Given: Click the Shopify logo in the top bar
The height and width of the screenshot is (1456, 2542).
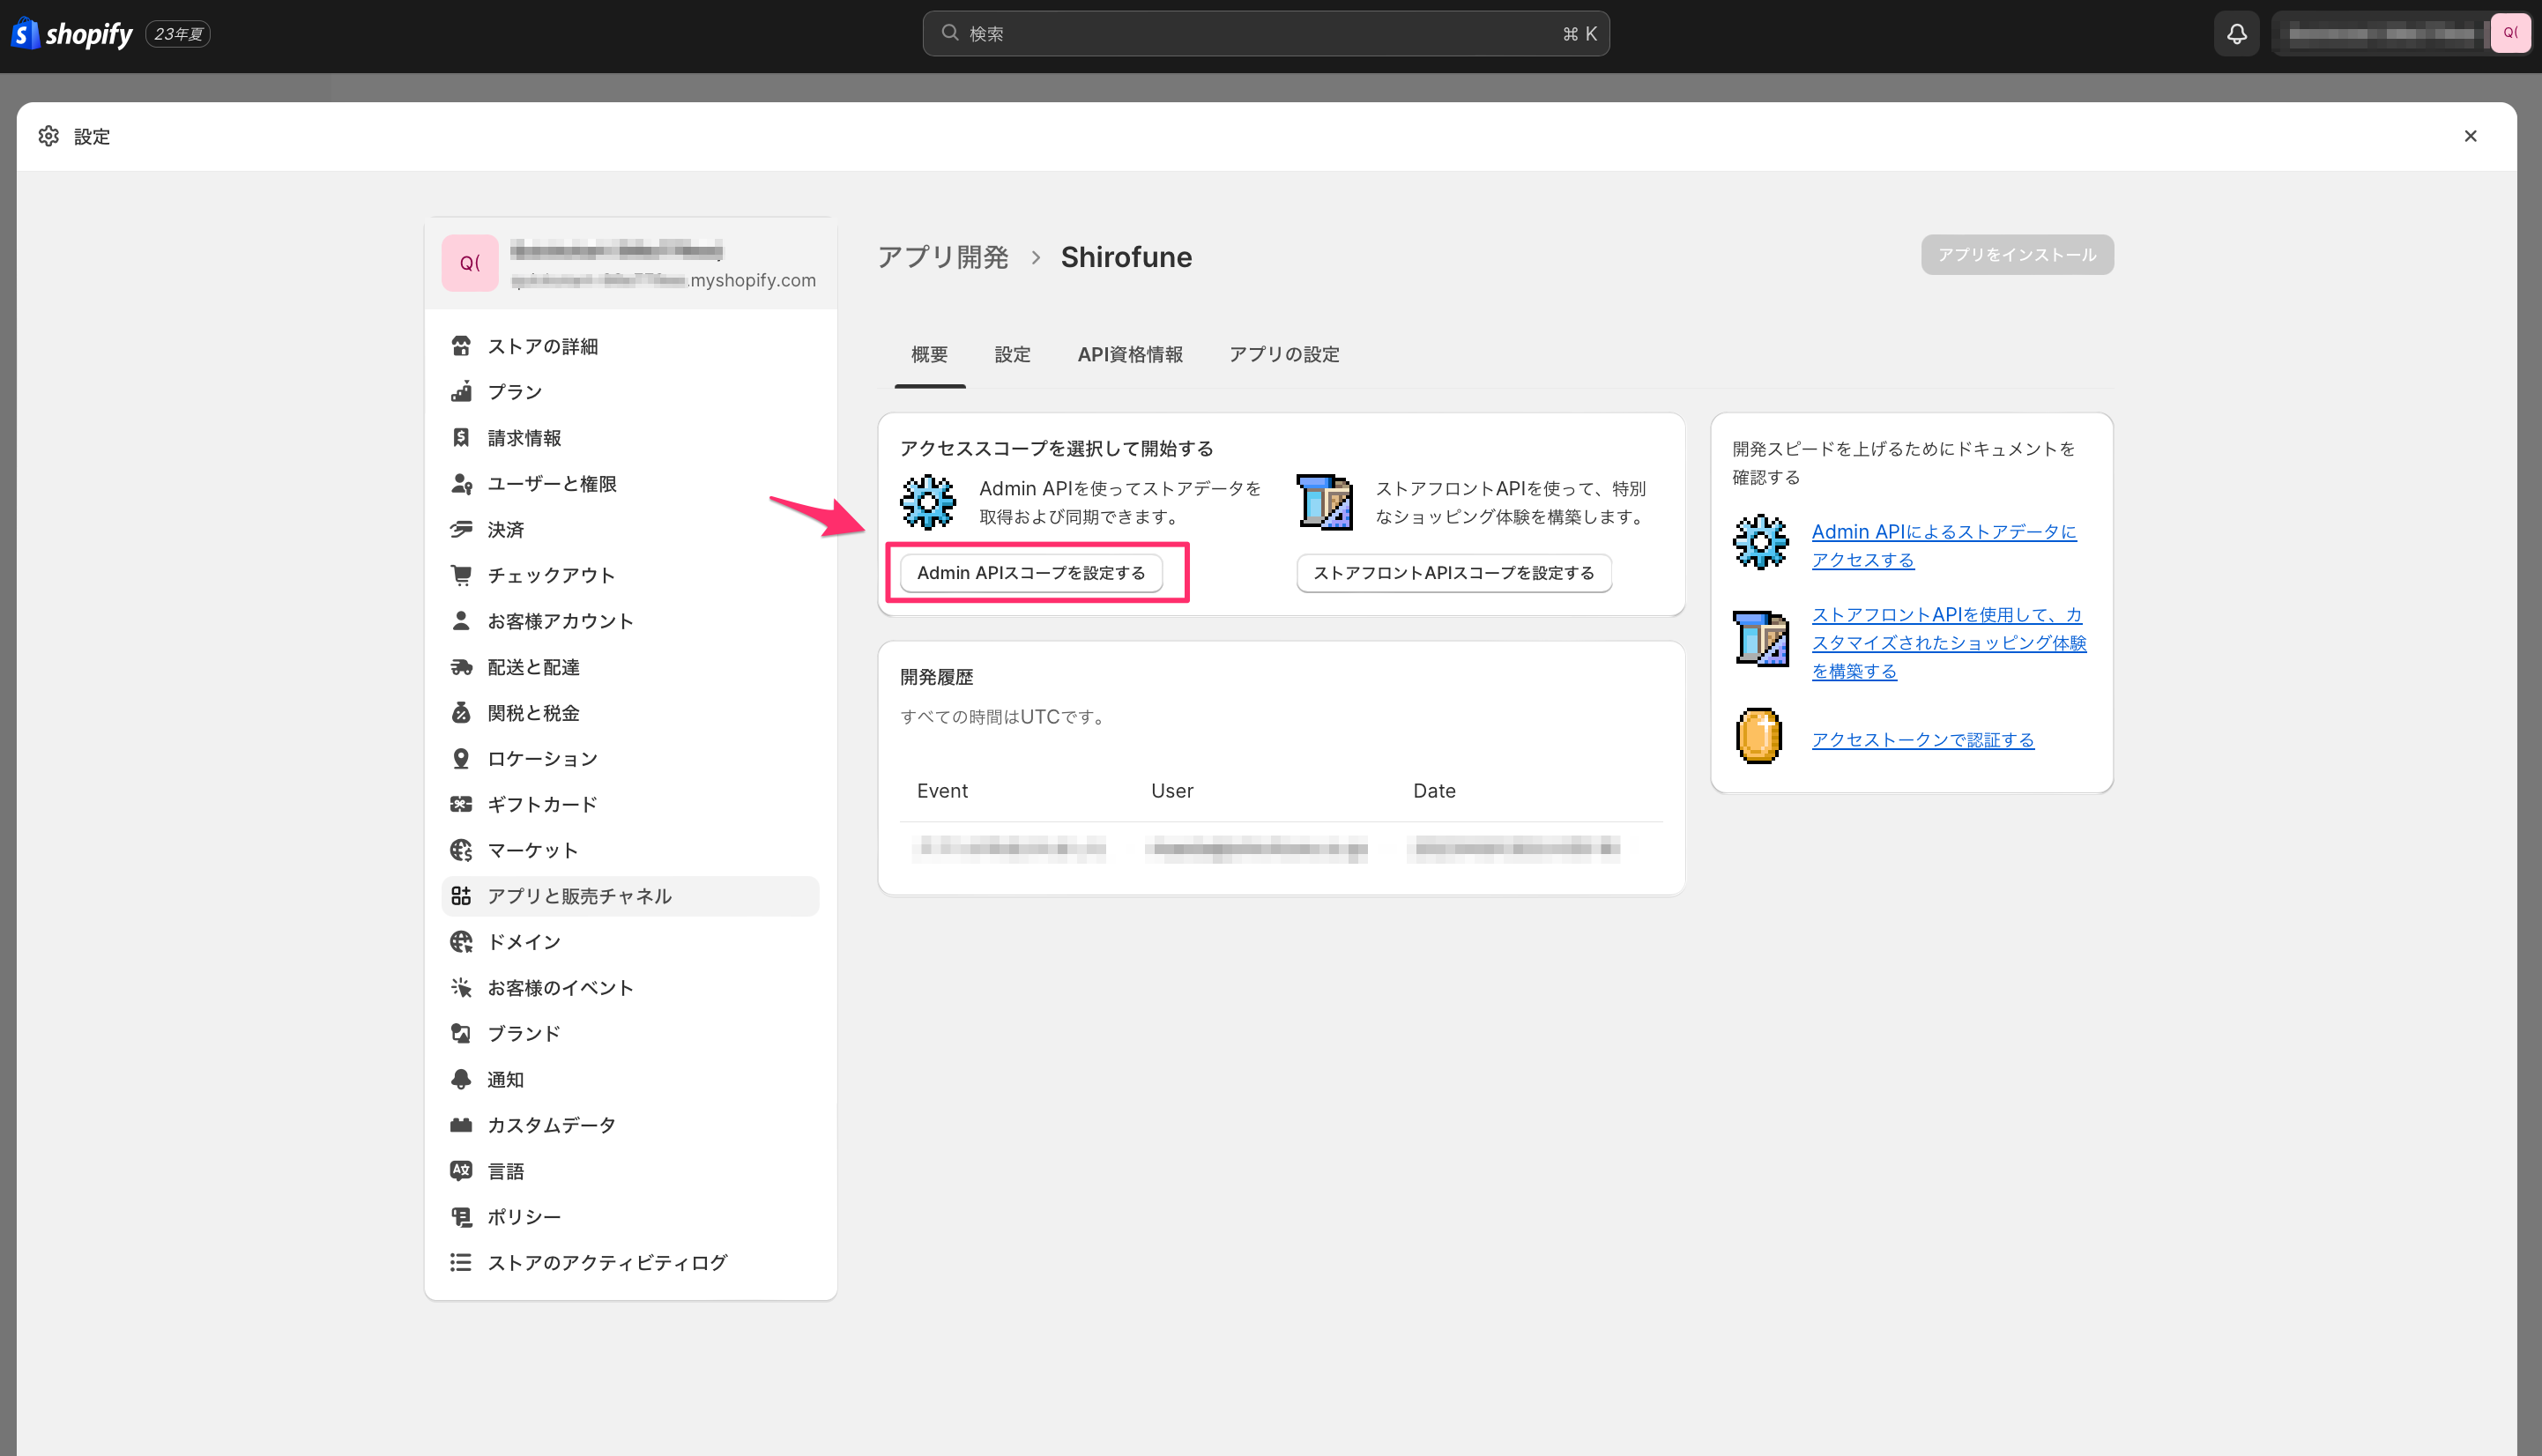Looking at the screenshot, I should click(x=71, y=34).
